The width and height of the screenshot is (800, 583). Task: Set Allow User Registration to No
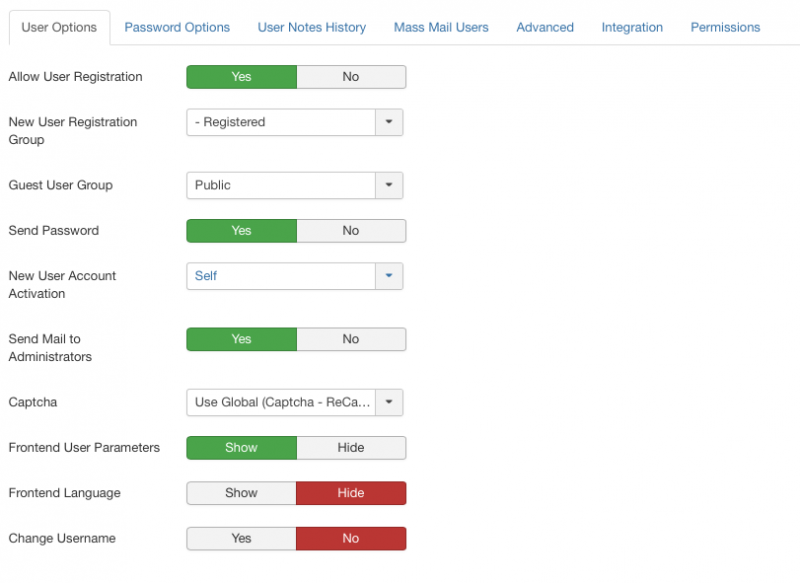(351, 77)
